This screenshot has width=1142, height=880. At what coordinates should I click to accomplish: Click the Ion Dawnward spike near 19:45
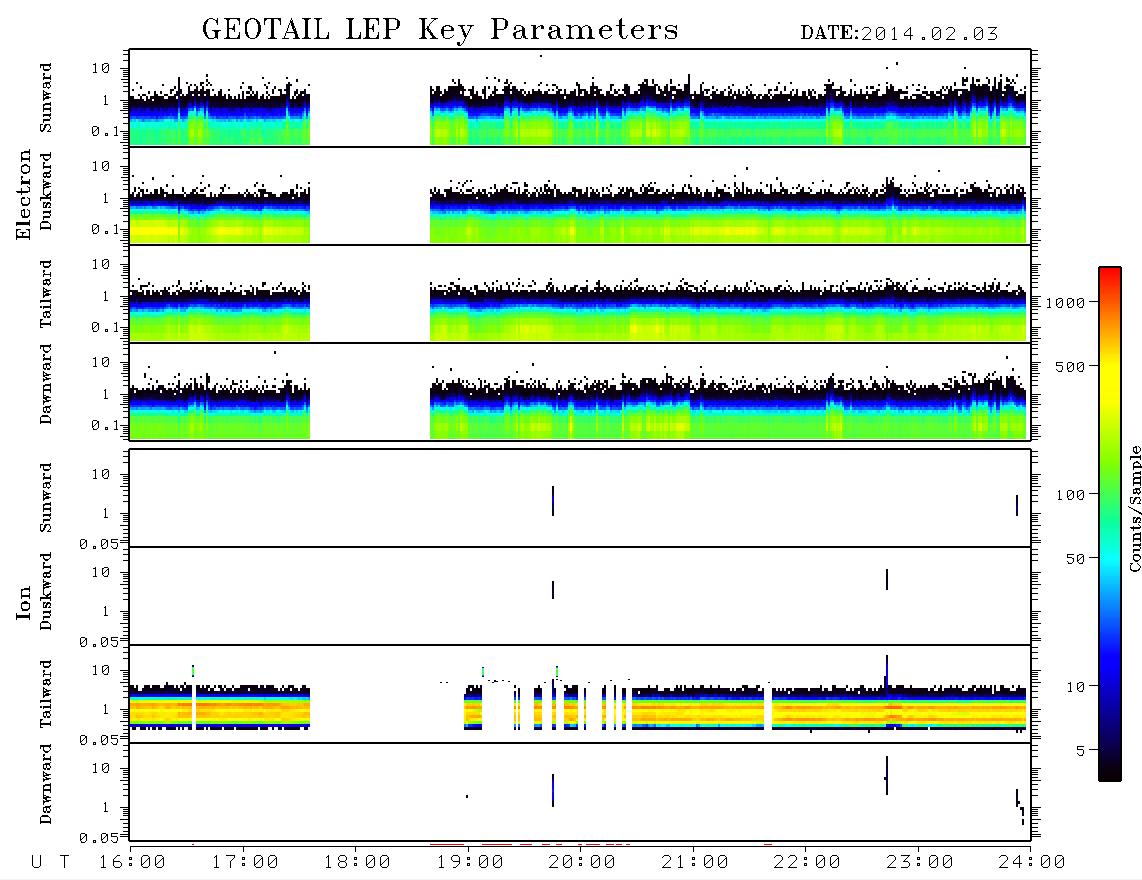coord(553,790)
